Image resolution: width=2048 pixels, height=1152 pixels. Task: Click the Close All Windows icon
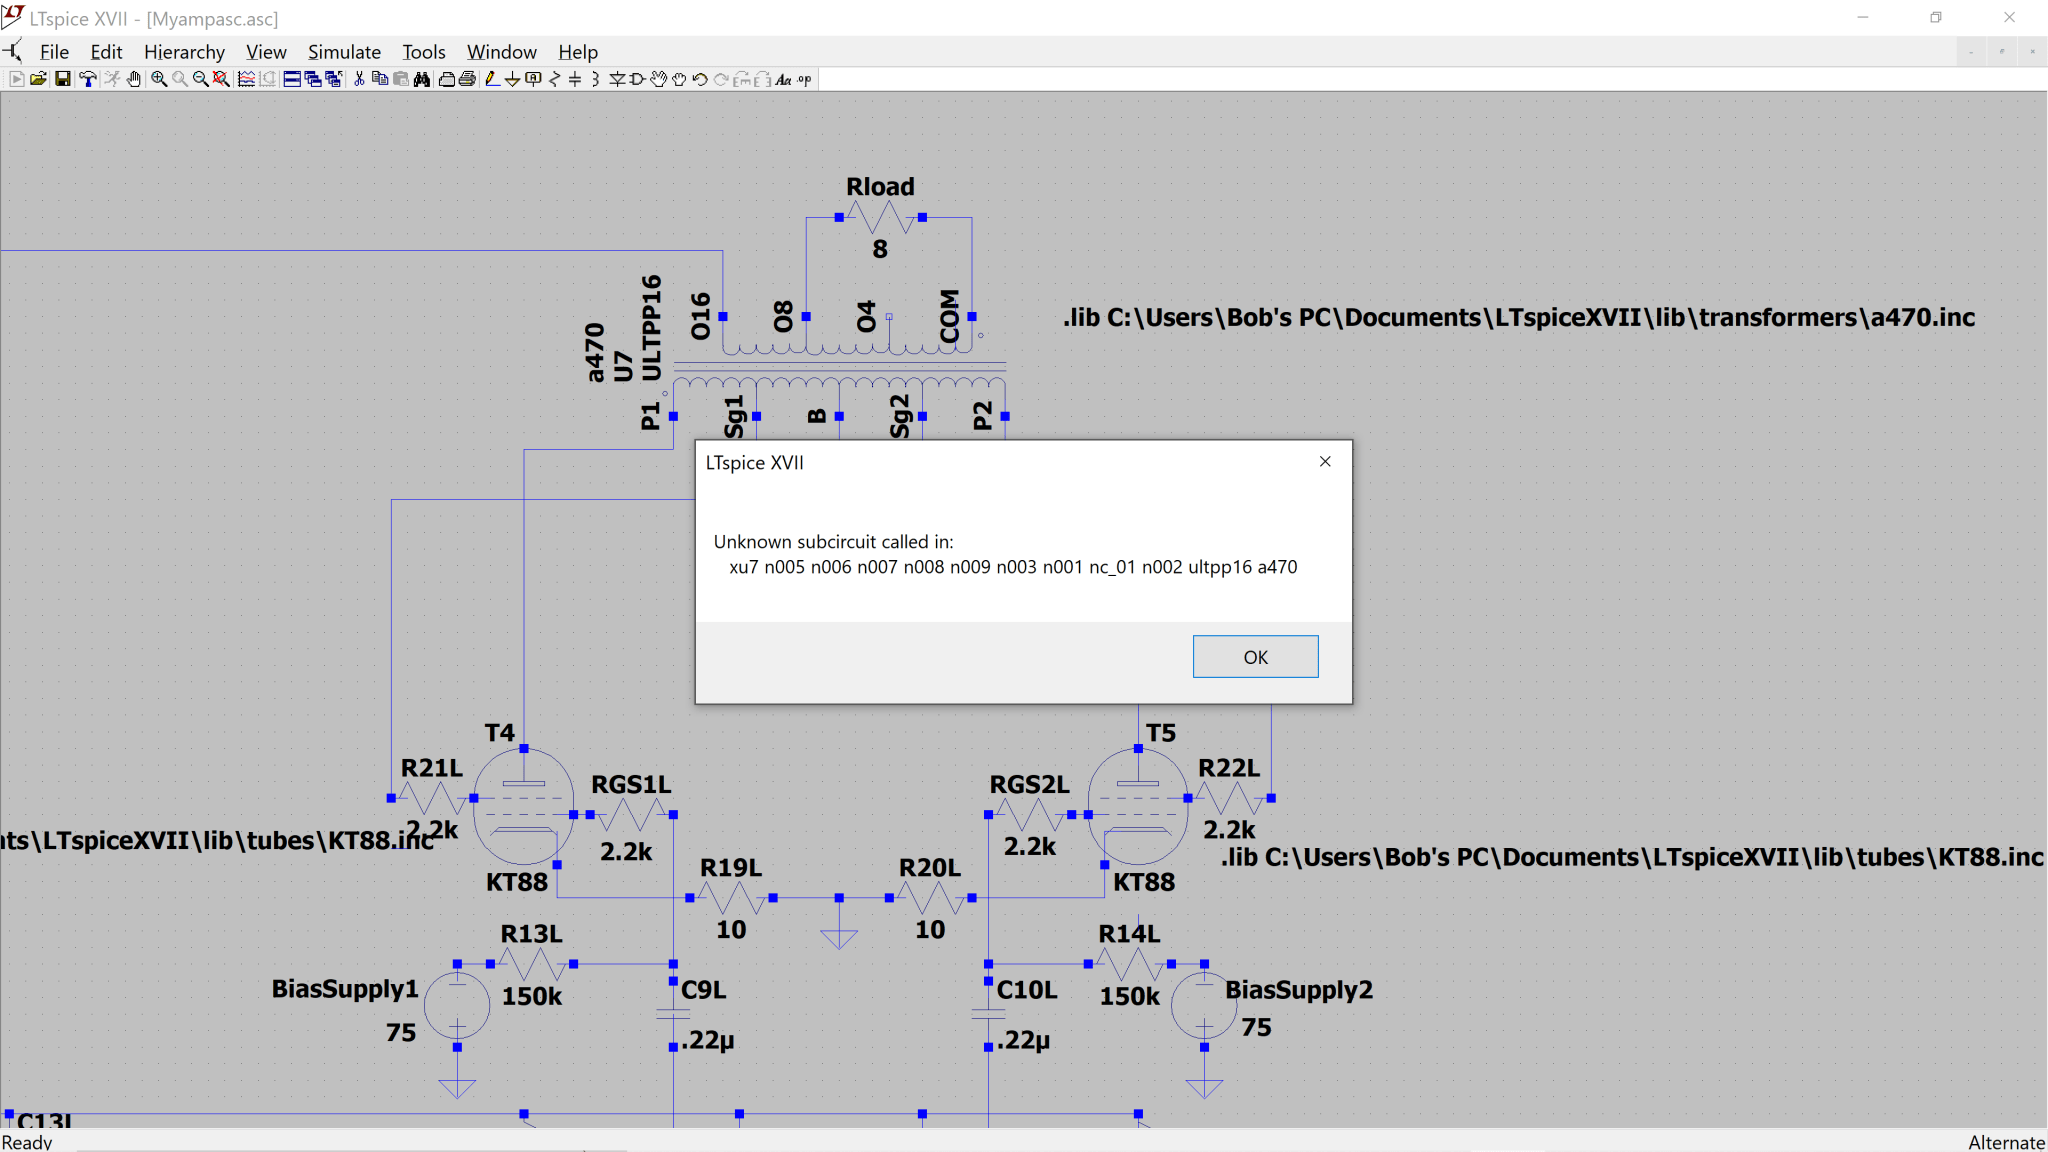click(334, 79)
